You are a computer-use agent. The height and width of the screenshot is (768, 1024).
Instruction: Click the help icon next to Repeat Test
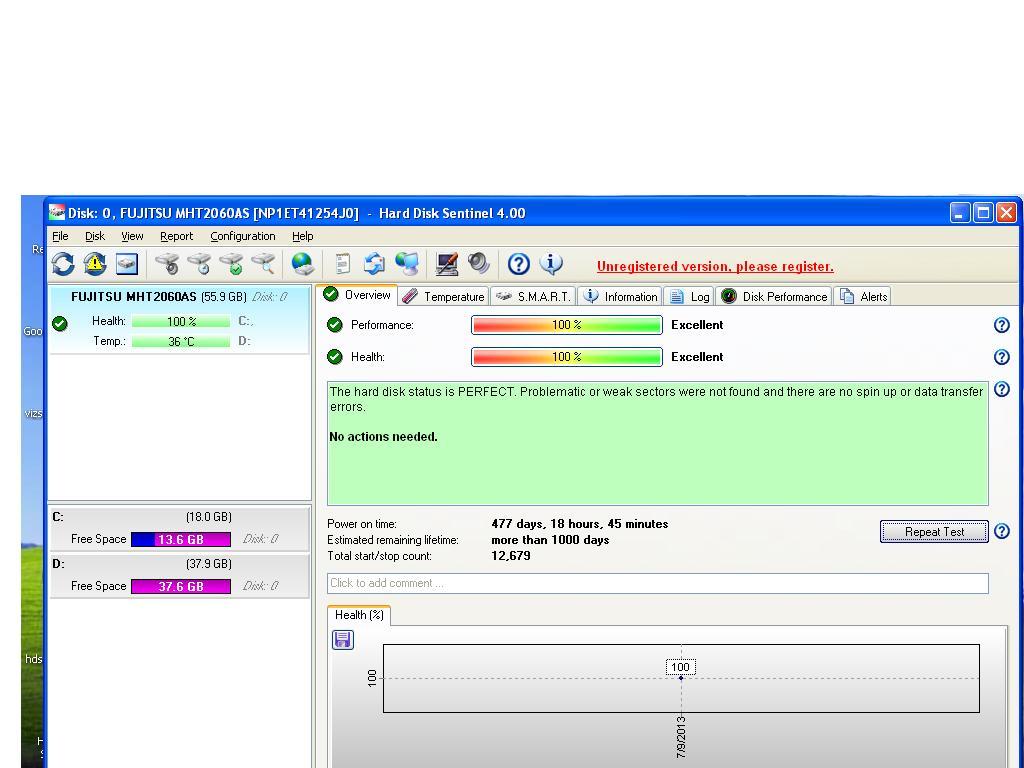click(1002, 531)
